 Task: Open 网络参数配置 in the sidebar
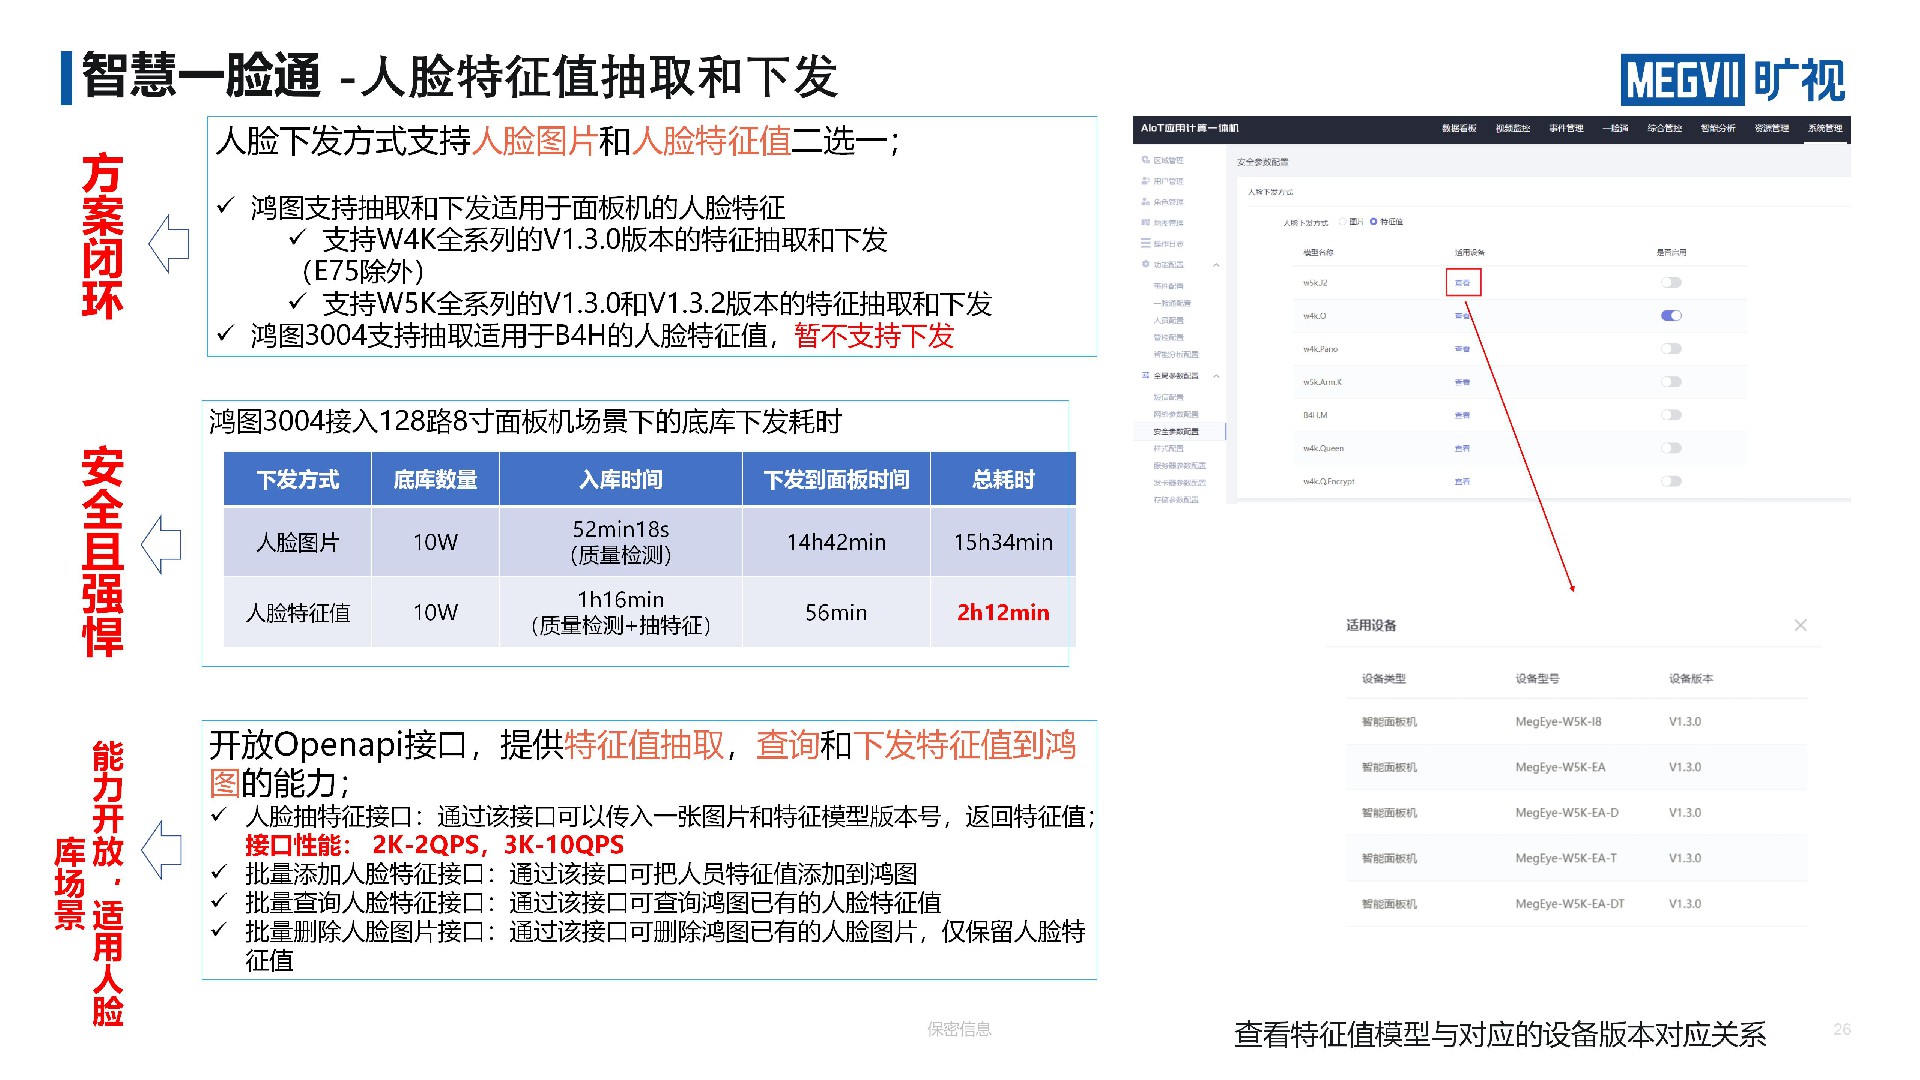click(x=1176, y=414)
